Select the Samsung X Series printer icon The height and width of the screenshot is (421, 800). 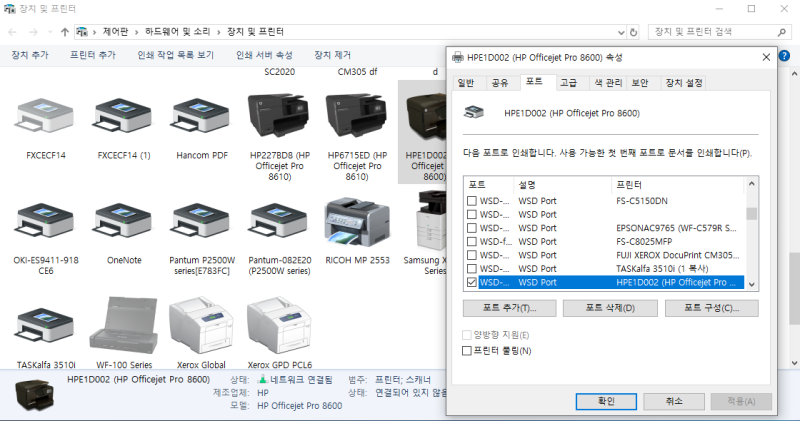(432, 220)
